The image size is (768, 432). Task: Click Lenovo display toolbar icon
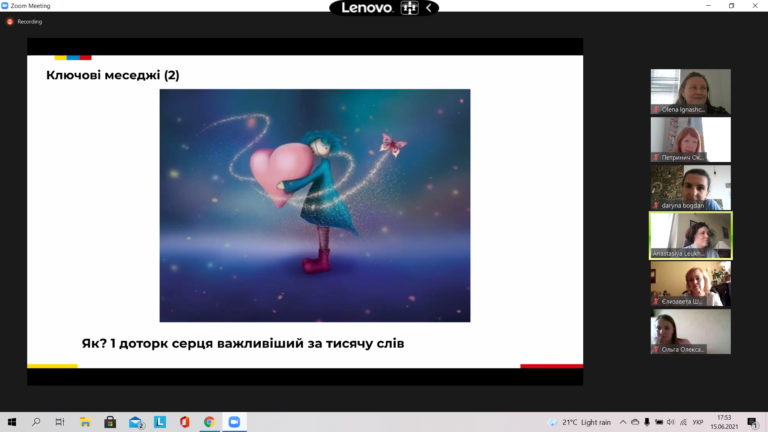tap(409, 8)
